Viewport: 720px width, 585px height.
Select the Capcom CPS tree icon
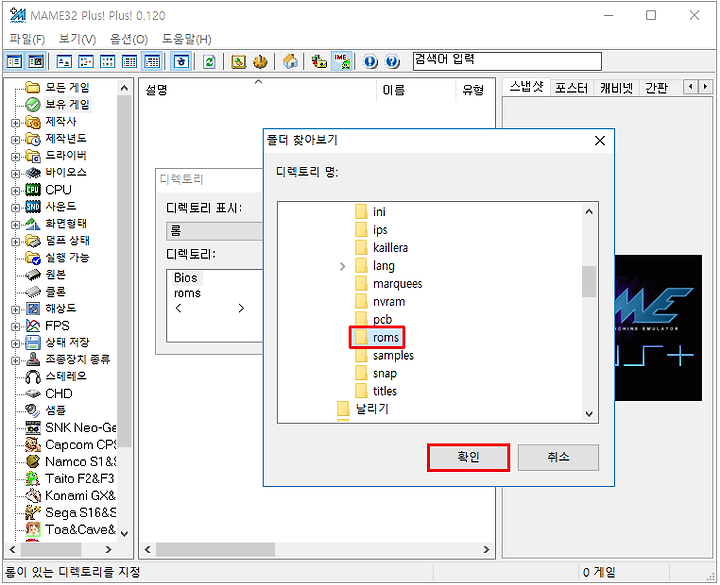coord(33,444)
